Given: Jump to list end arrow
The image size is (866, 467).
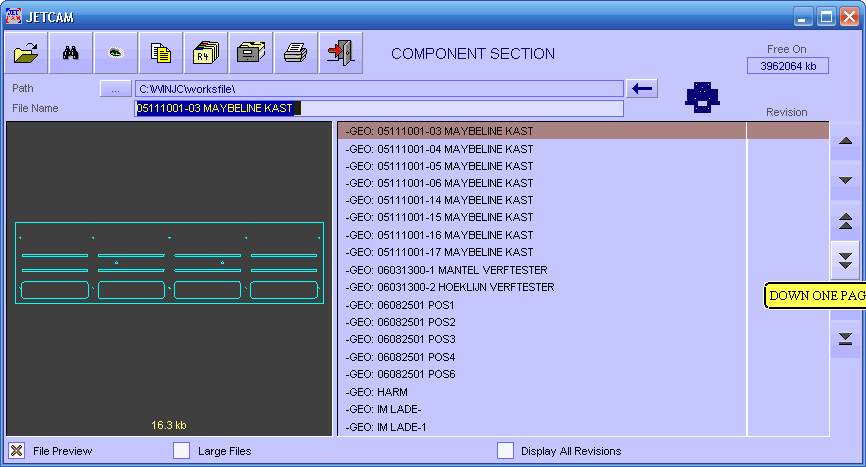Looking at the screenshot, I should (845, 338).
